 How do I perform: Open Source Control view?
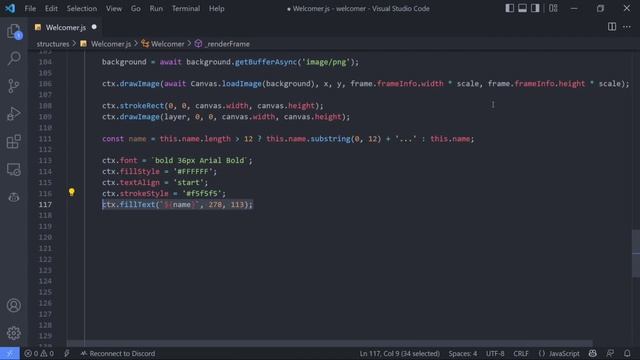13,86
